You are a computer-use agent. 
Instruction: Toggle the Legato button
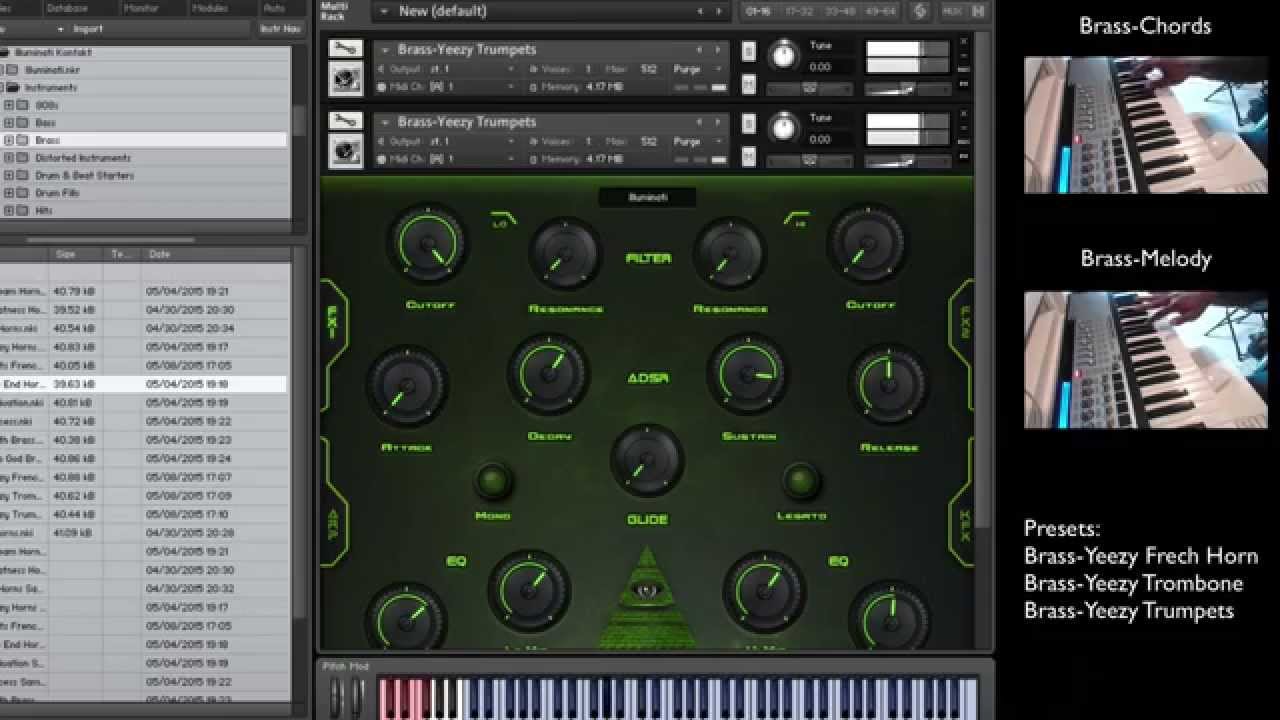(x=800, y=481)
